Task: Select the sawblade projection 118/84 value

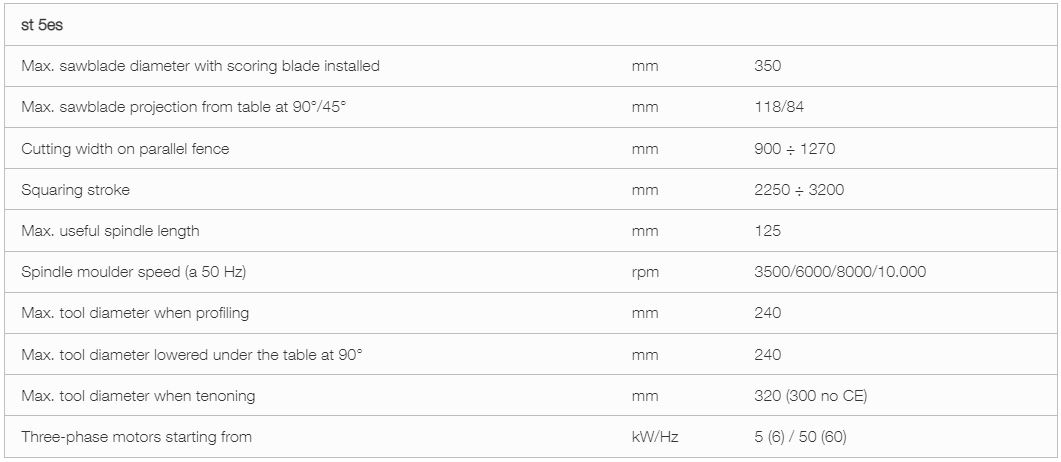Action: 779,108
